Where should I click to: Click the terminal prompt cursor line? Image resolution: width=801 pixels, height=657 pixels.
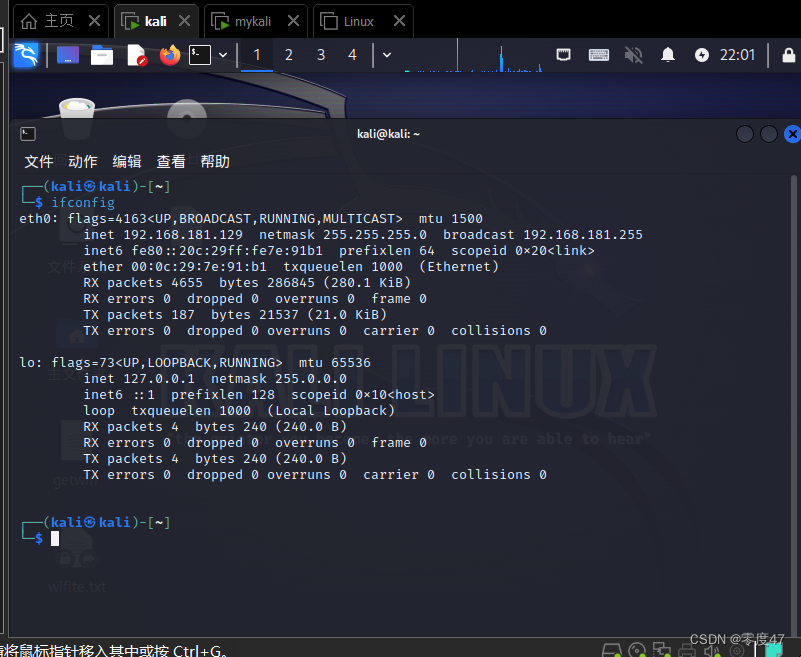click(x=55, y=538)
